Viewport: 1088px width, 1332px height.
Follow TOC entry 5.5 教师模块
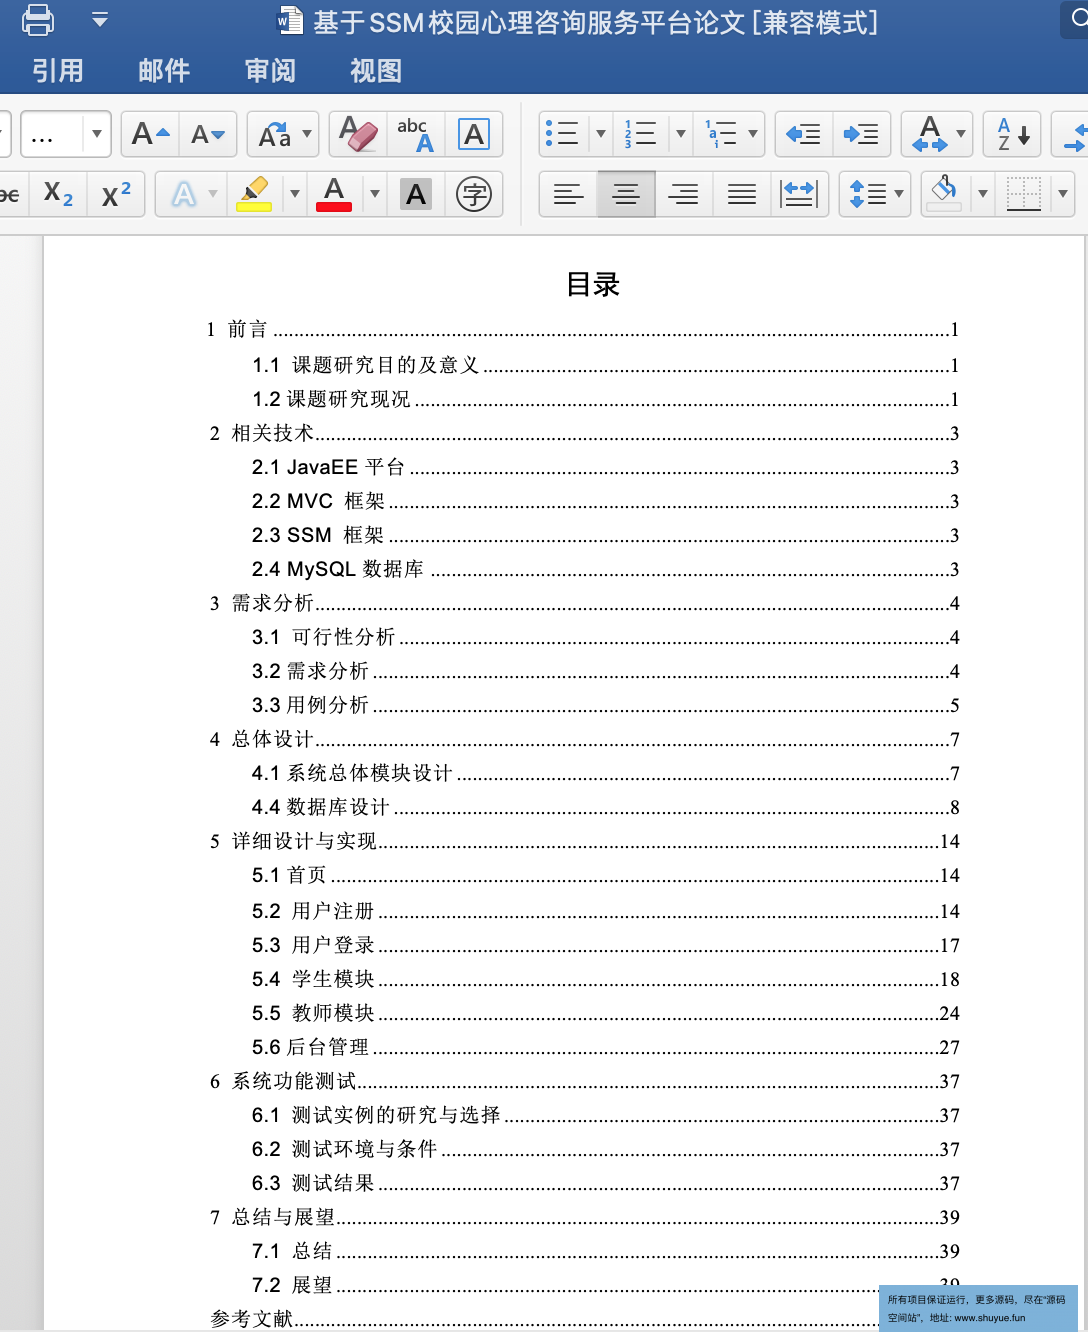606,1013
